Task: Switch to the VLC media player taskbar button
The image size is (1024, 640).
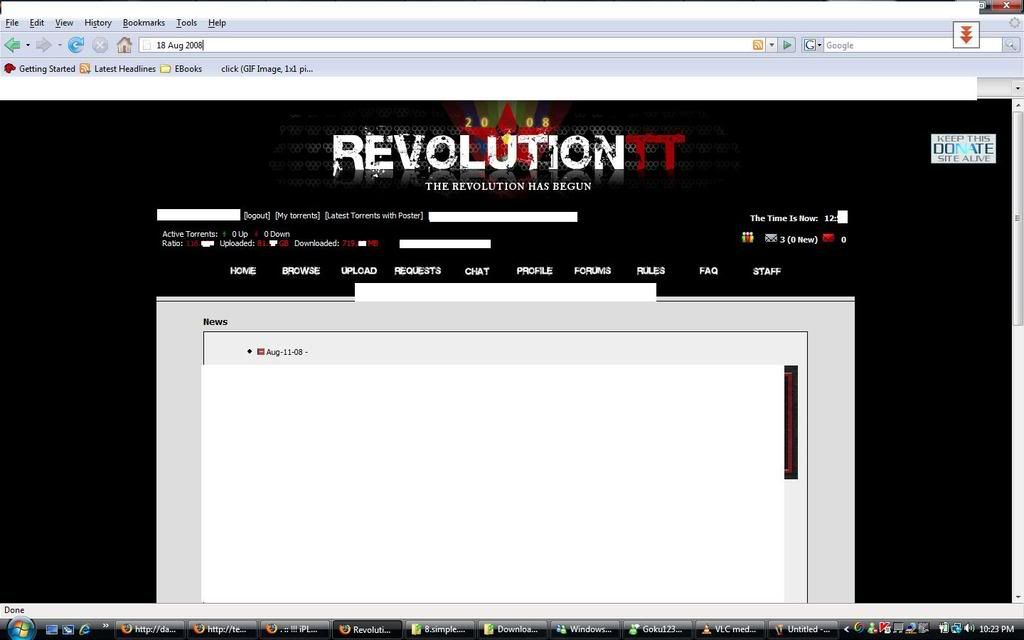Action: coord(729,630)
